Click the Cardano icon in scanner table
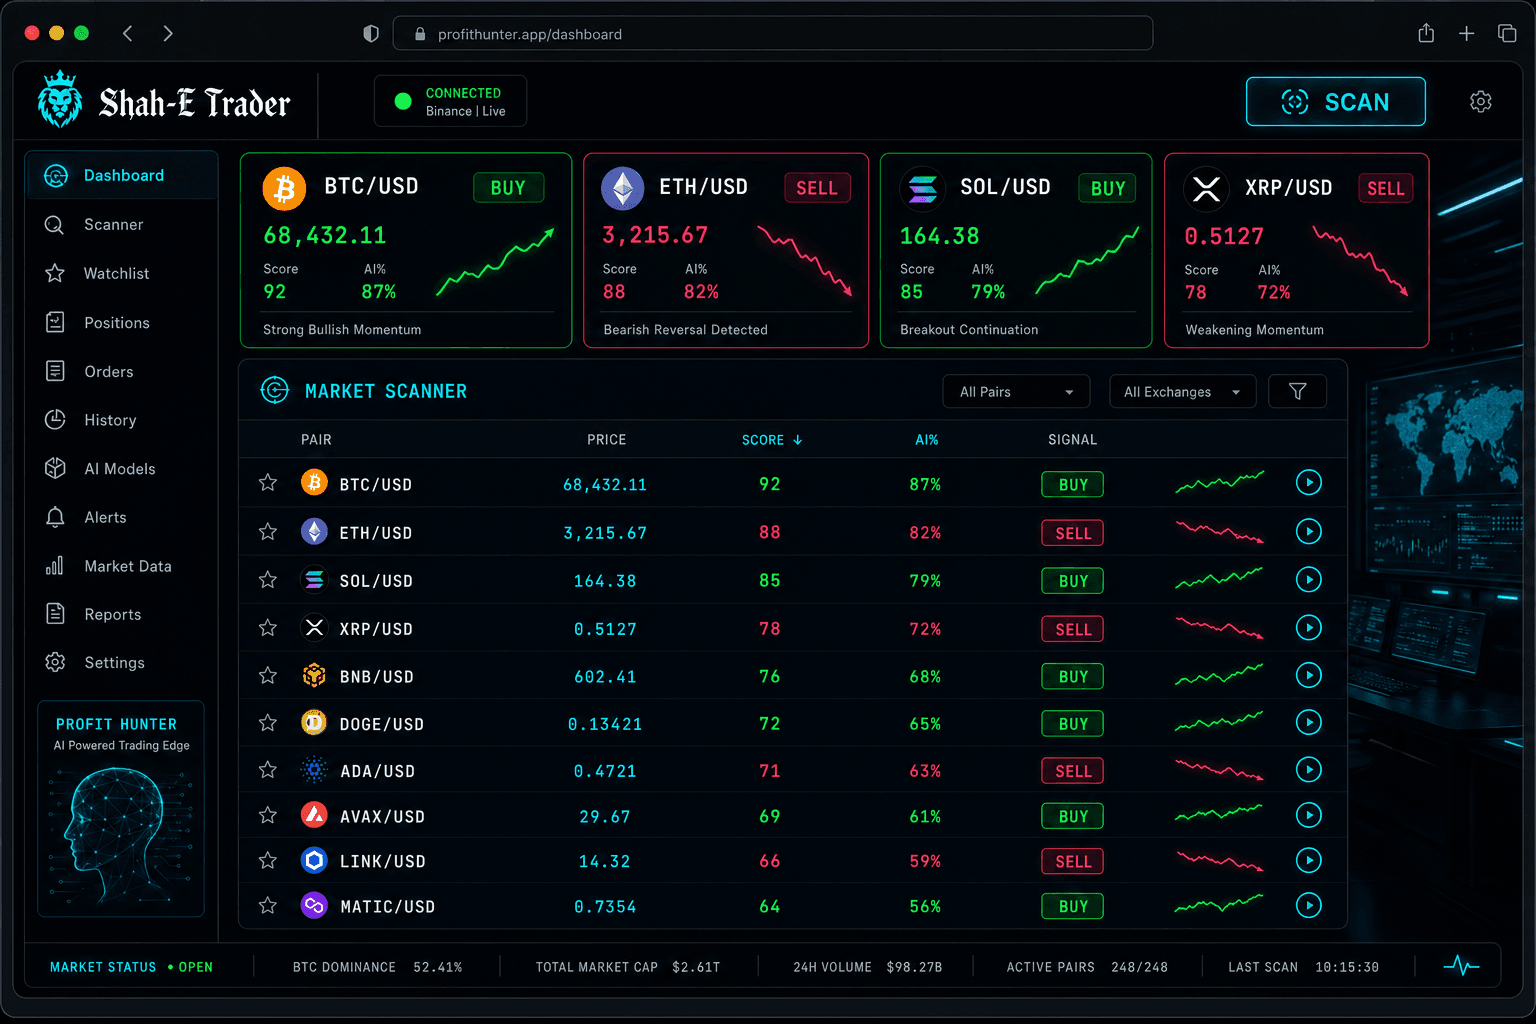Screen dimensions: 1536x1024 click(314, 769)
